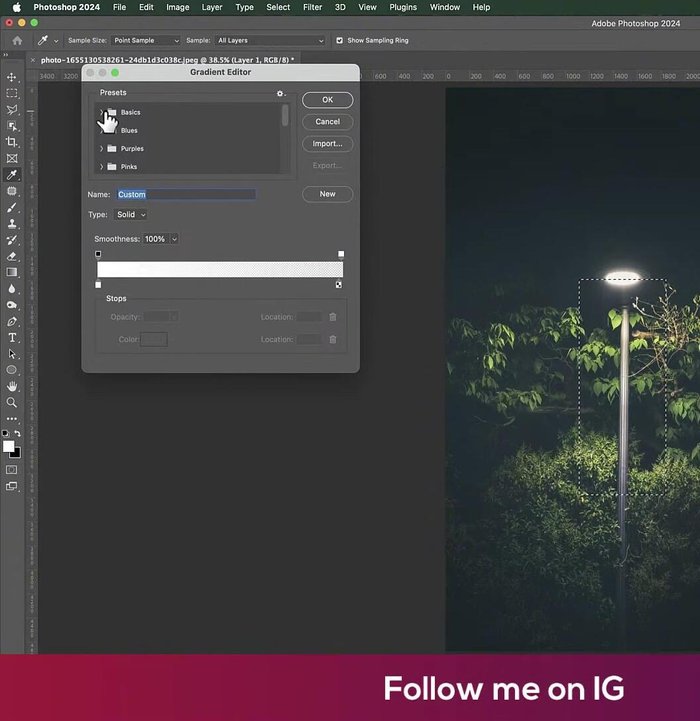Open the Sample Size dropdown
The height and width of the screenshot is (721, 700).
(x=146, y=41)
